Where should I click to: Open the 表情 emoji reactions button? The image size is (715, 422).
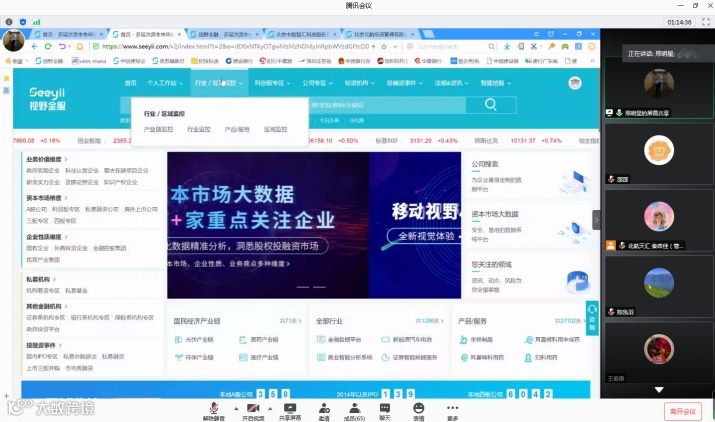click(419, 412)
